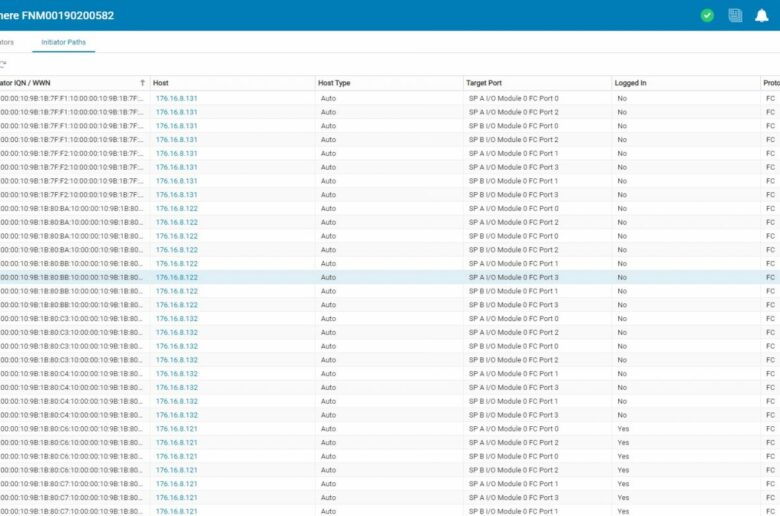Select 'SP B I/O Module 0 FC Port 1' for host 176.16.8.132
Image resolution: width=780 pixels, height=516 pixels.
tap(513, 402)
